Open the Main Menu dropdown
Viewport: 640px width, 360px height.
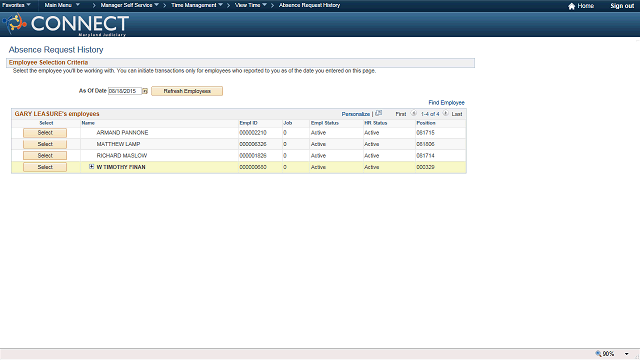pyautogui.click(x=62, y=5)
